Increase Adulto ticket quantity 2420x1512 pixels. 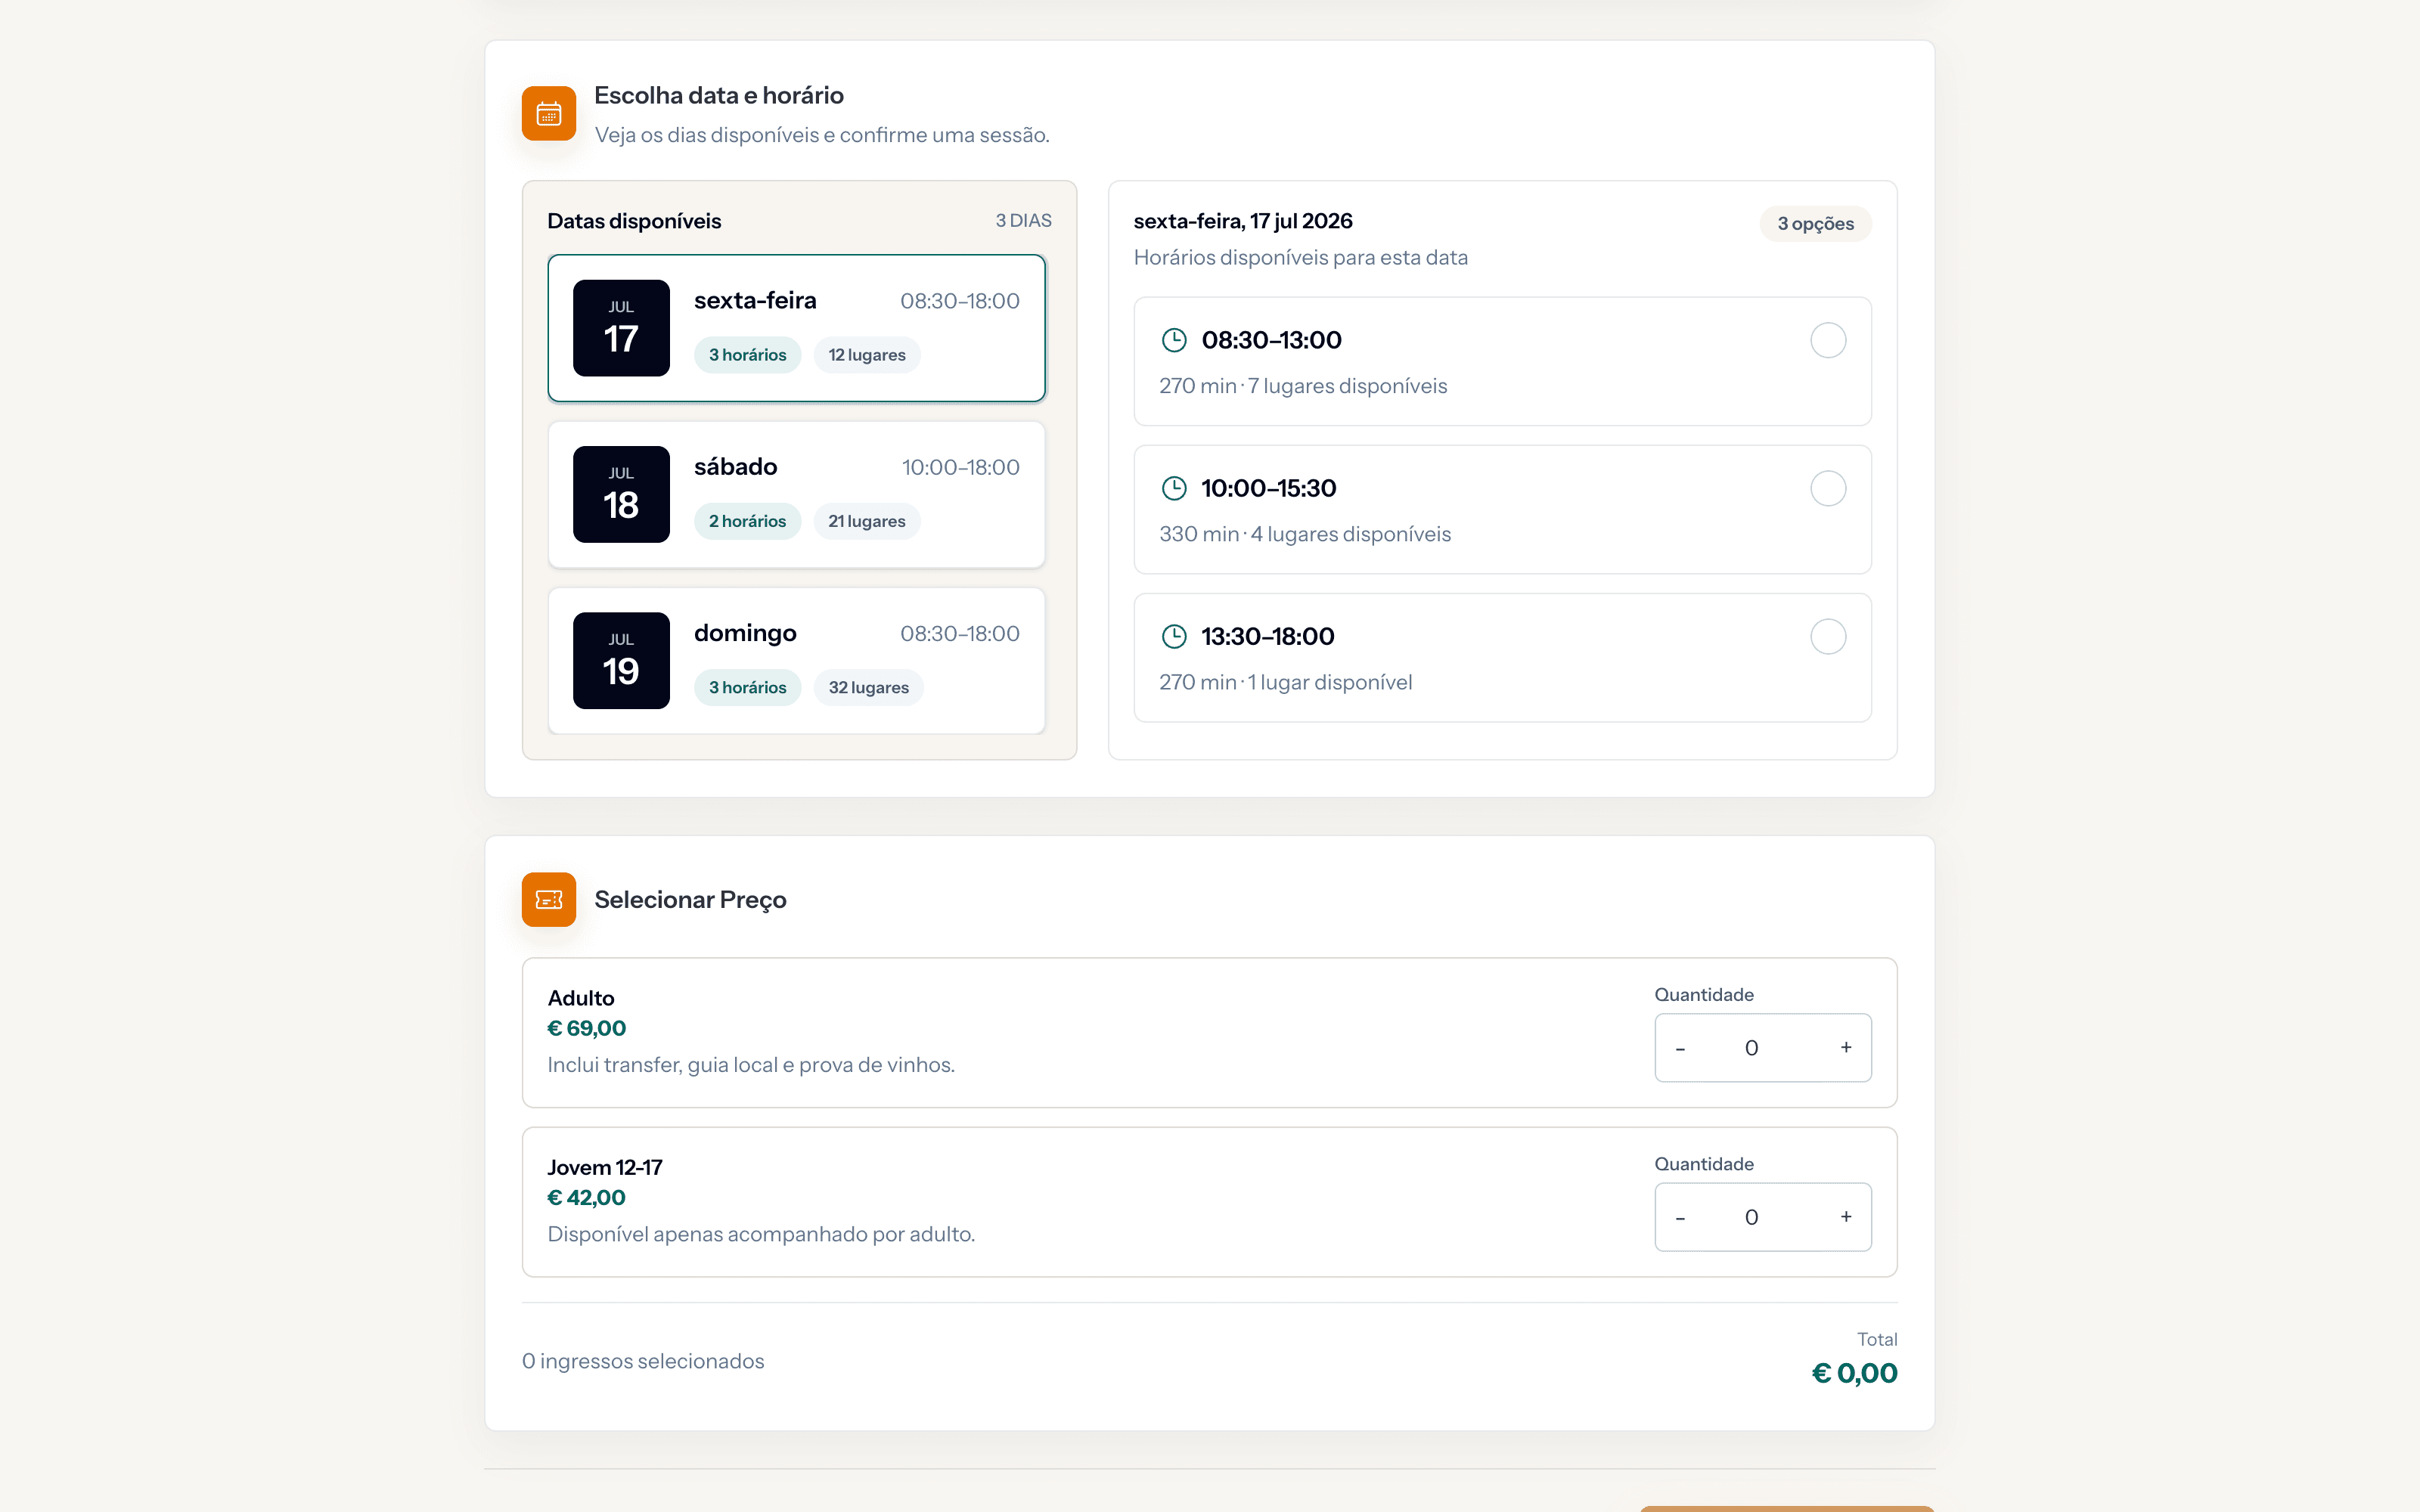click(1846, 1047)
